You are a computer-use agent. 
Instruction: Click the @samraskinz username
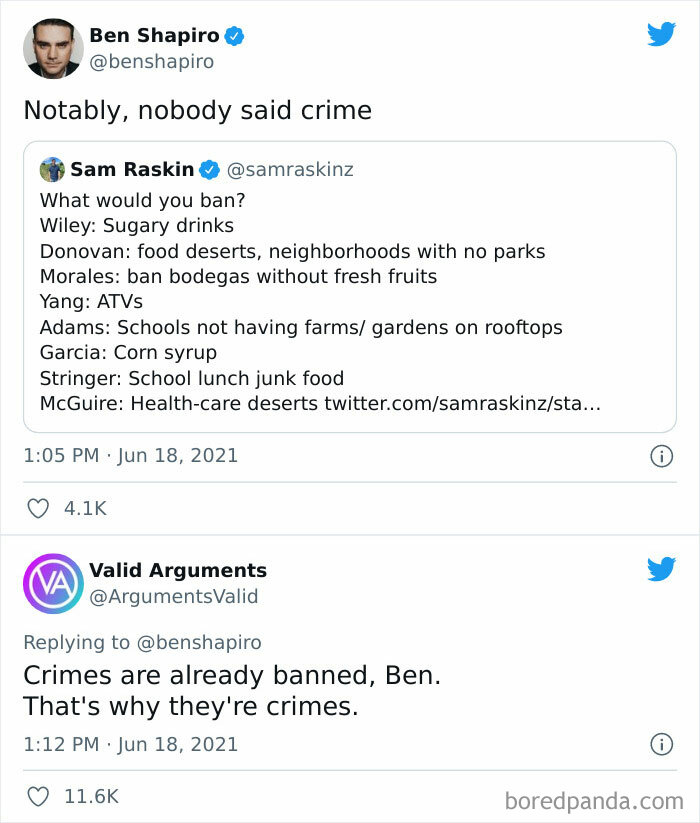293,169
